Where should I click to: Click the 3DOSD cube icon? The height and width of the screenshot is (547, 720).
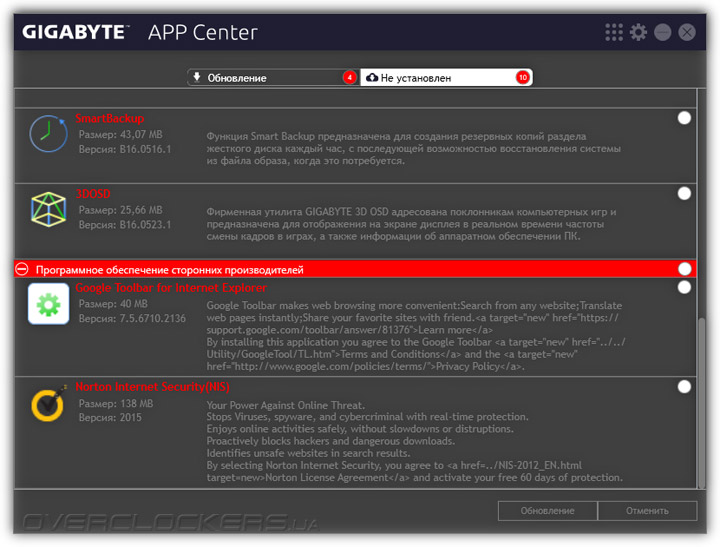(x=48, y=209)
